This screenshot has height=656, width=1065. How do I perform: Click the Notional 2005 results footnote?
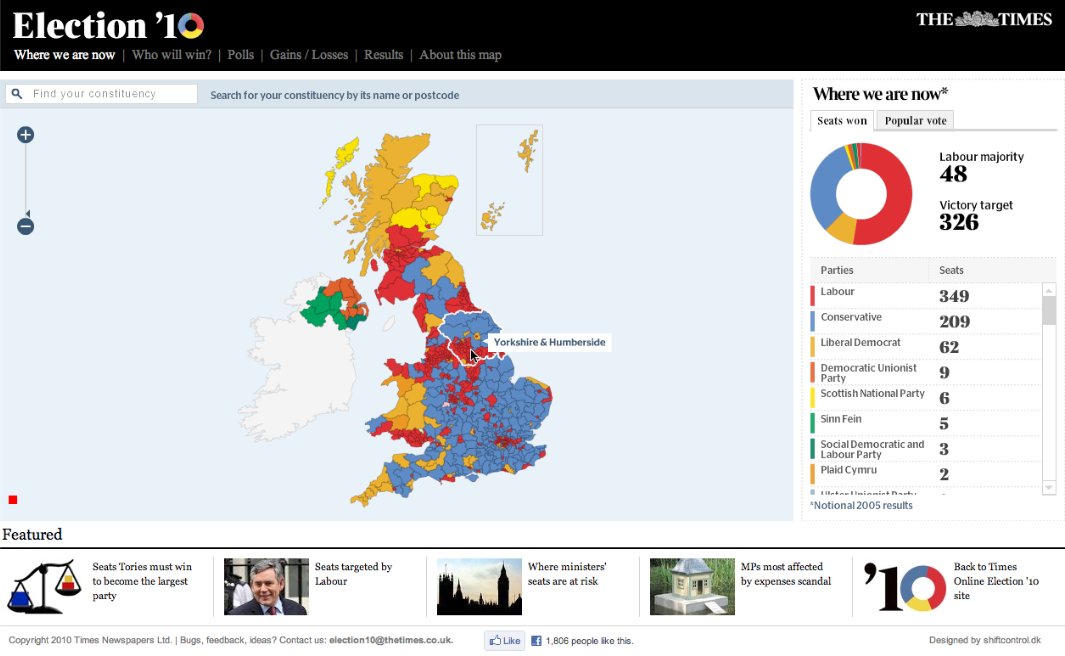coord(861,505)
